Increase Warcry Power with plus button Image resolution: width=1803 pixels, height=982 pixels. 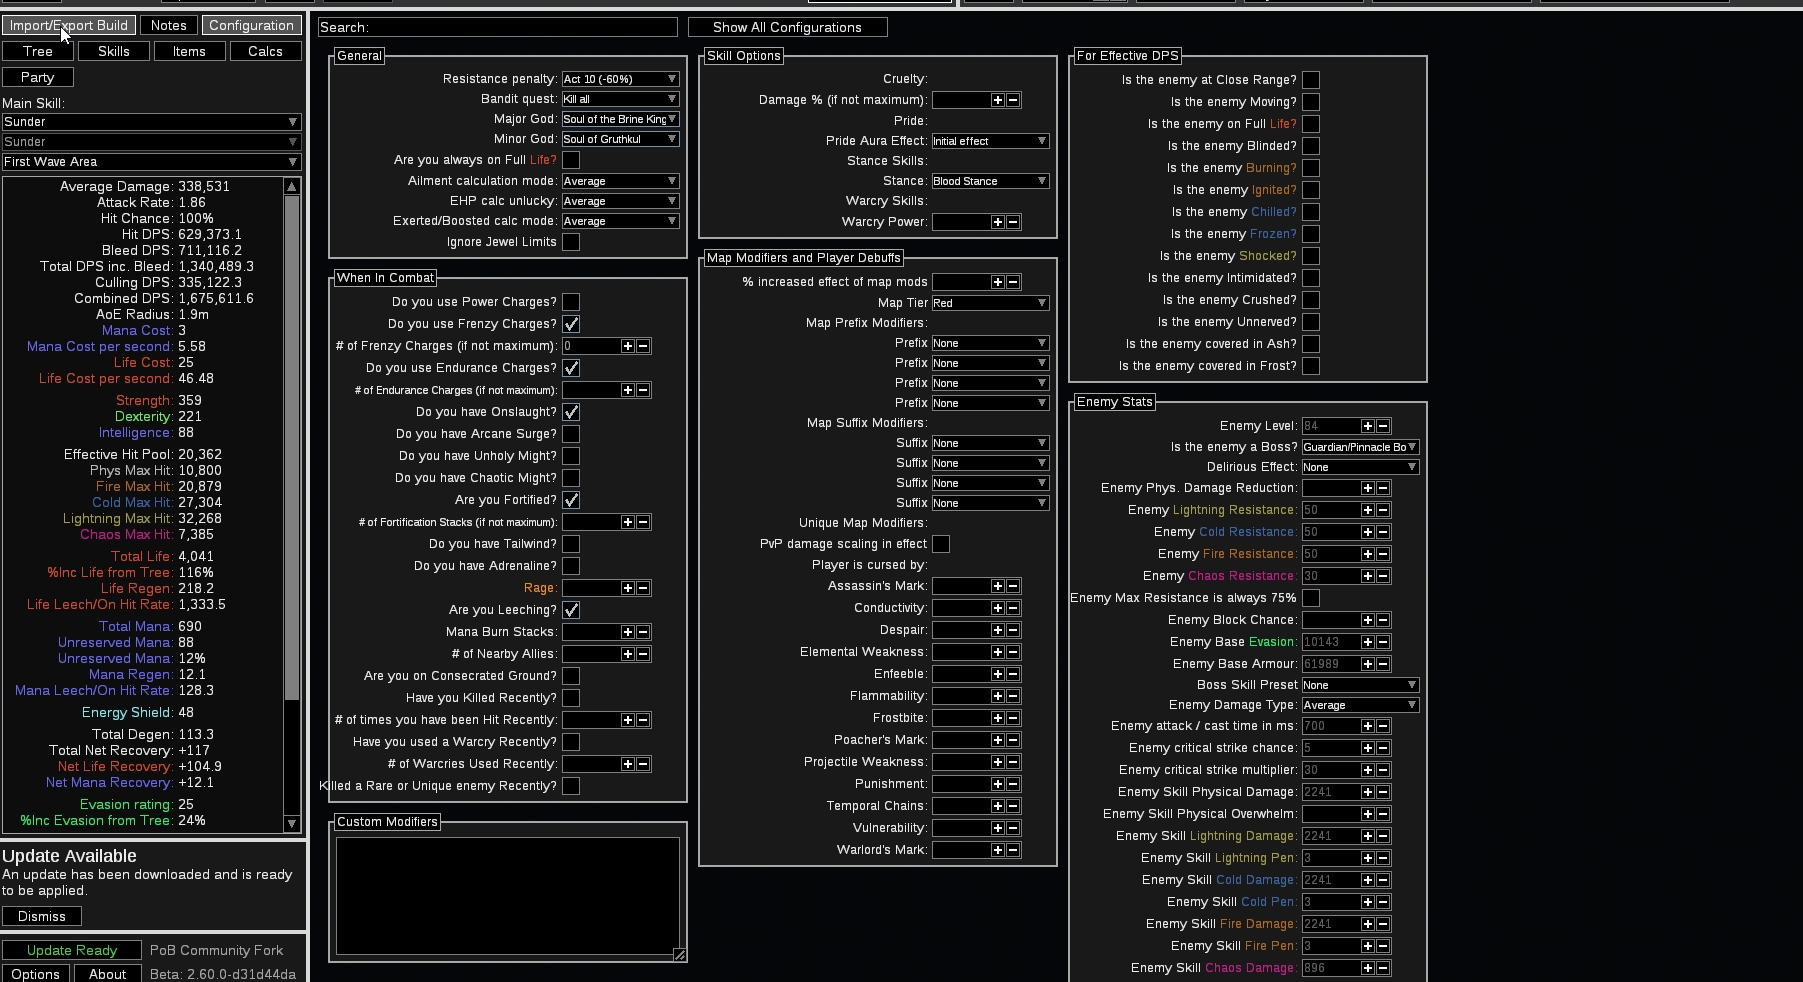[x=997, y=222]
